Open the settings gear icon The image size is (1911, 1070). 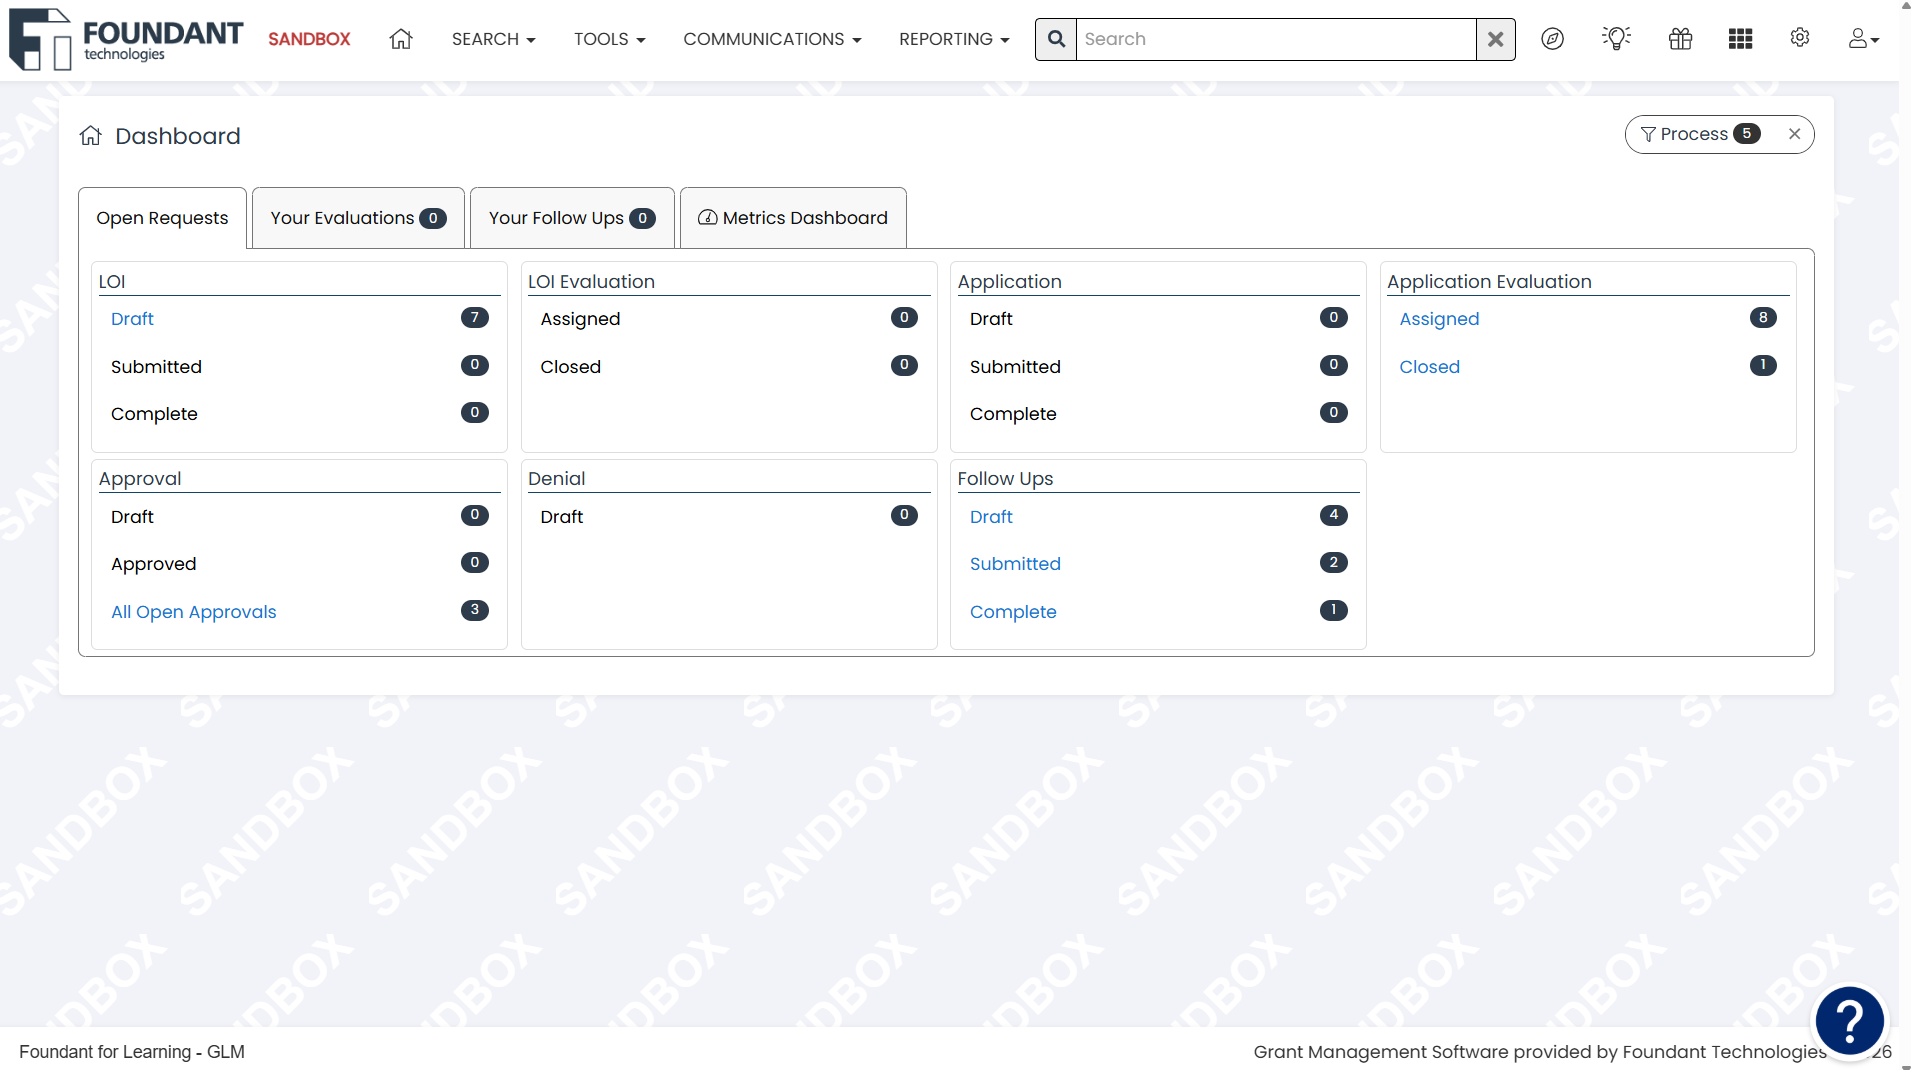(x=1800, y=38)
